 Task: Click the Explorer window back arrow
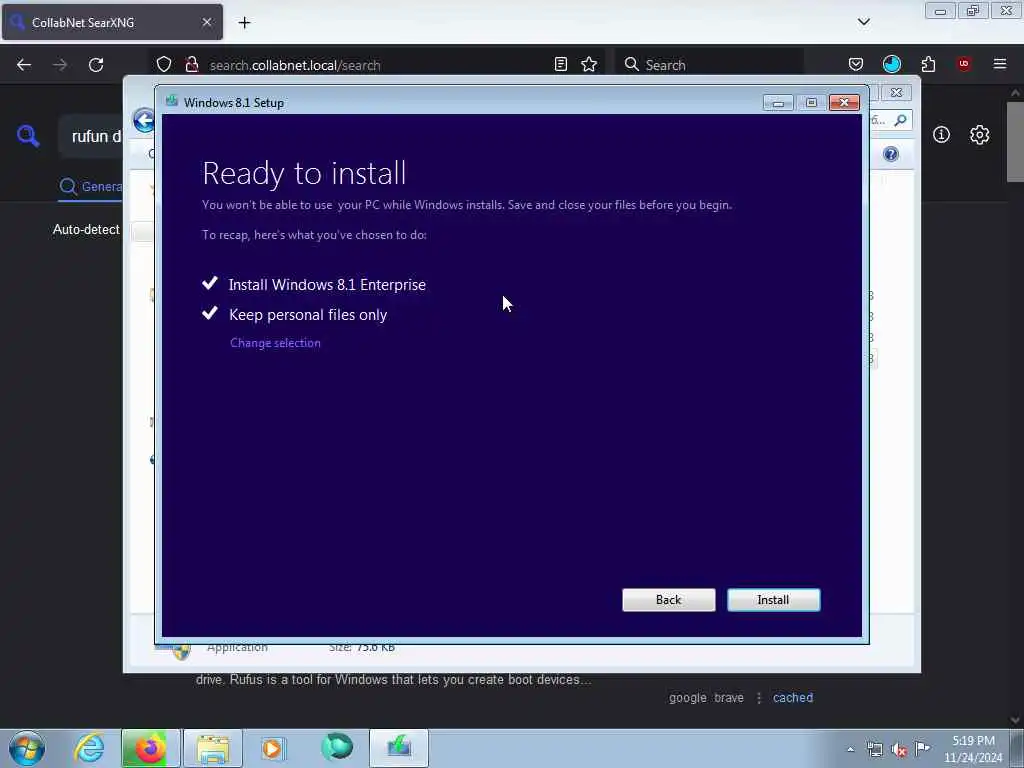tap(144, 120)
